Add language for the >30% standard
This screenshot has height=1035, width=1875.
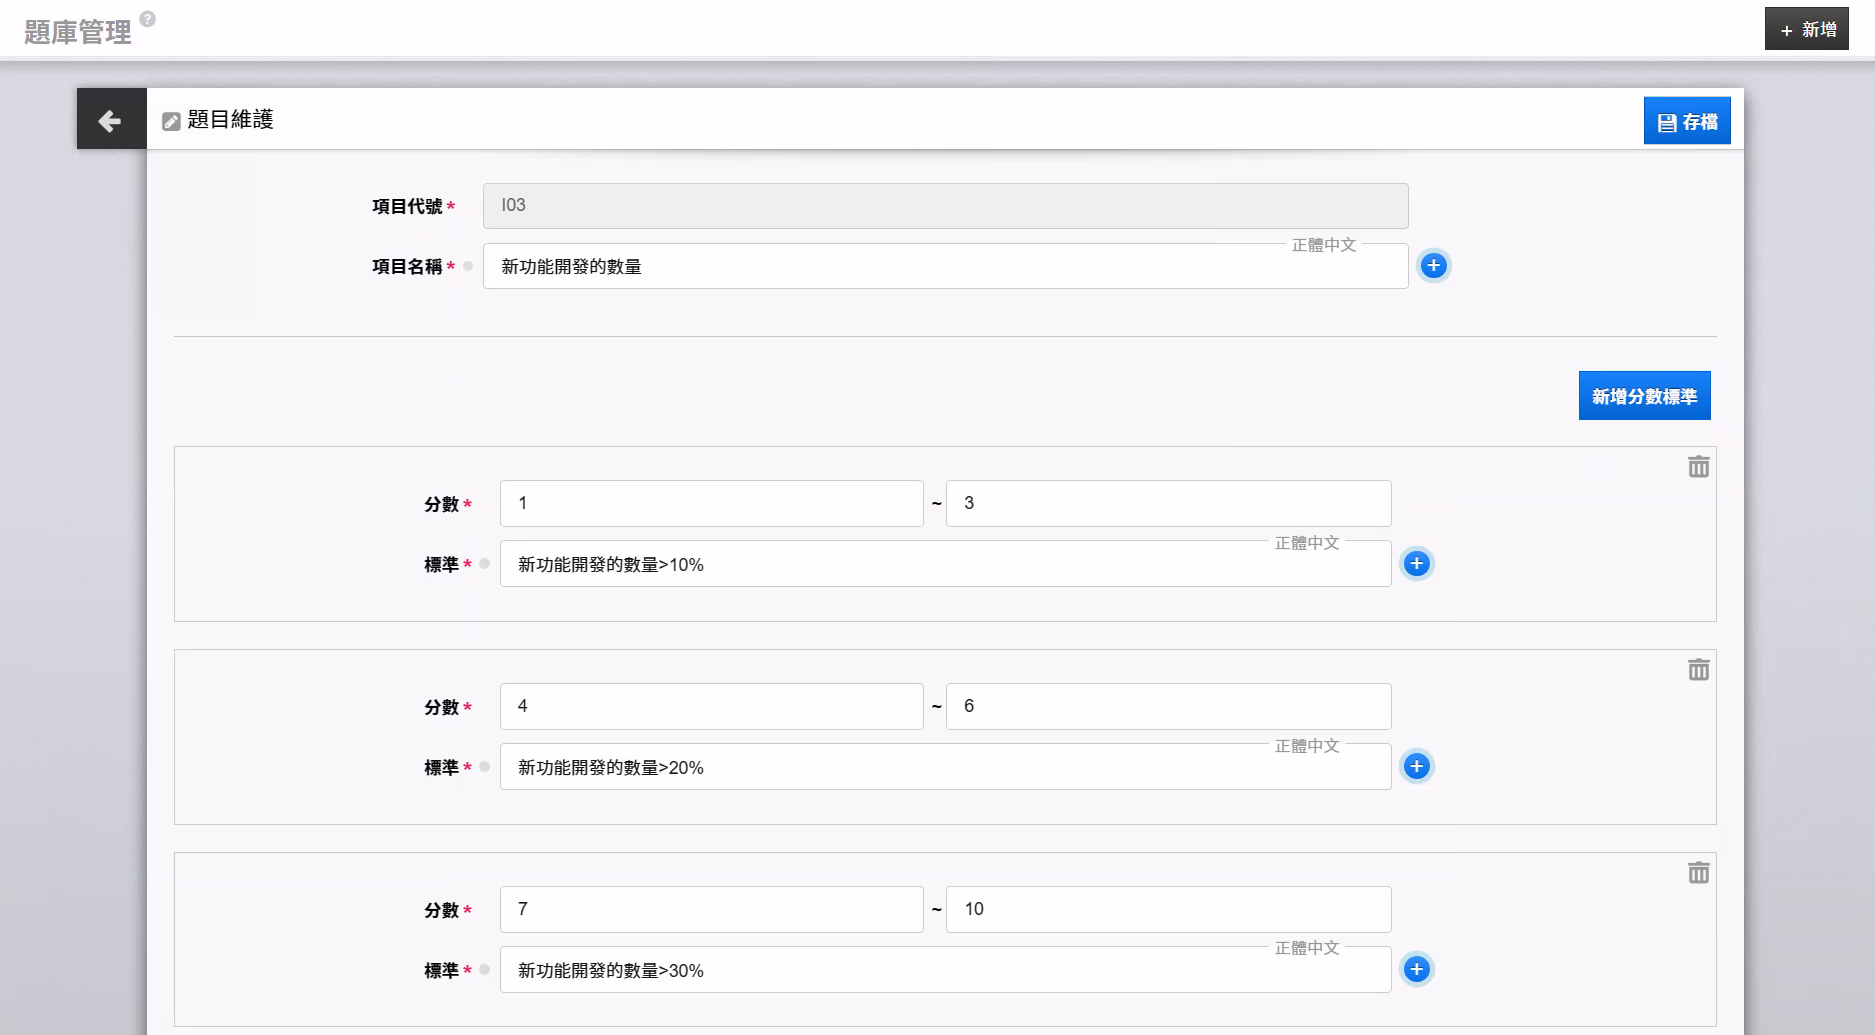click(x=1416, y=970)
